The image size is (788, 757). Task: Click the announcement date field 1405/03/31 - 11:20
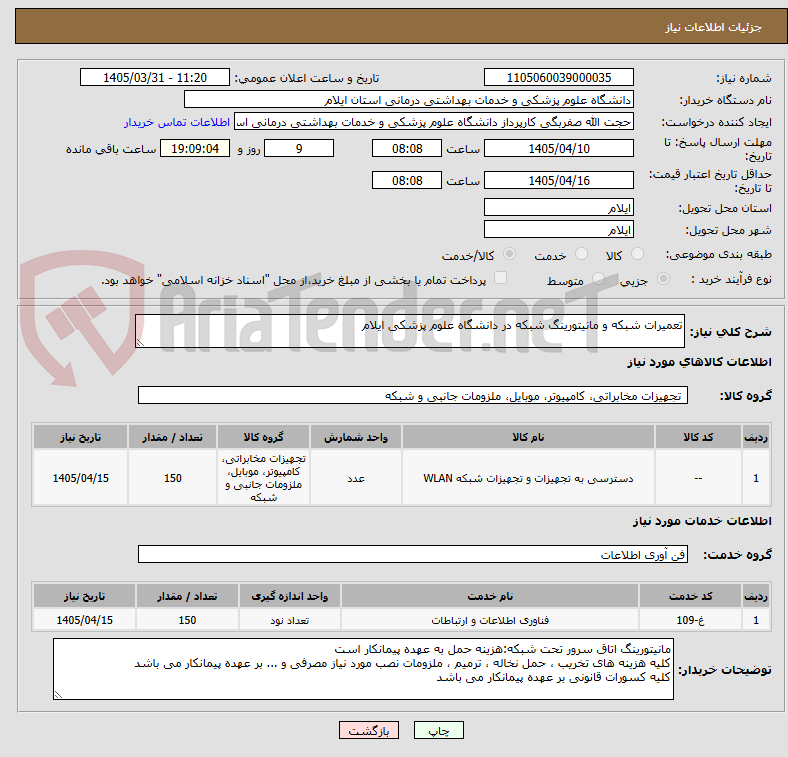pos(155,77)
